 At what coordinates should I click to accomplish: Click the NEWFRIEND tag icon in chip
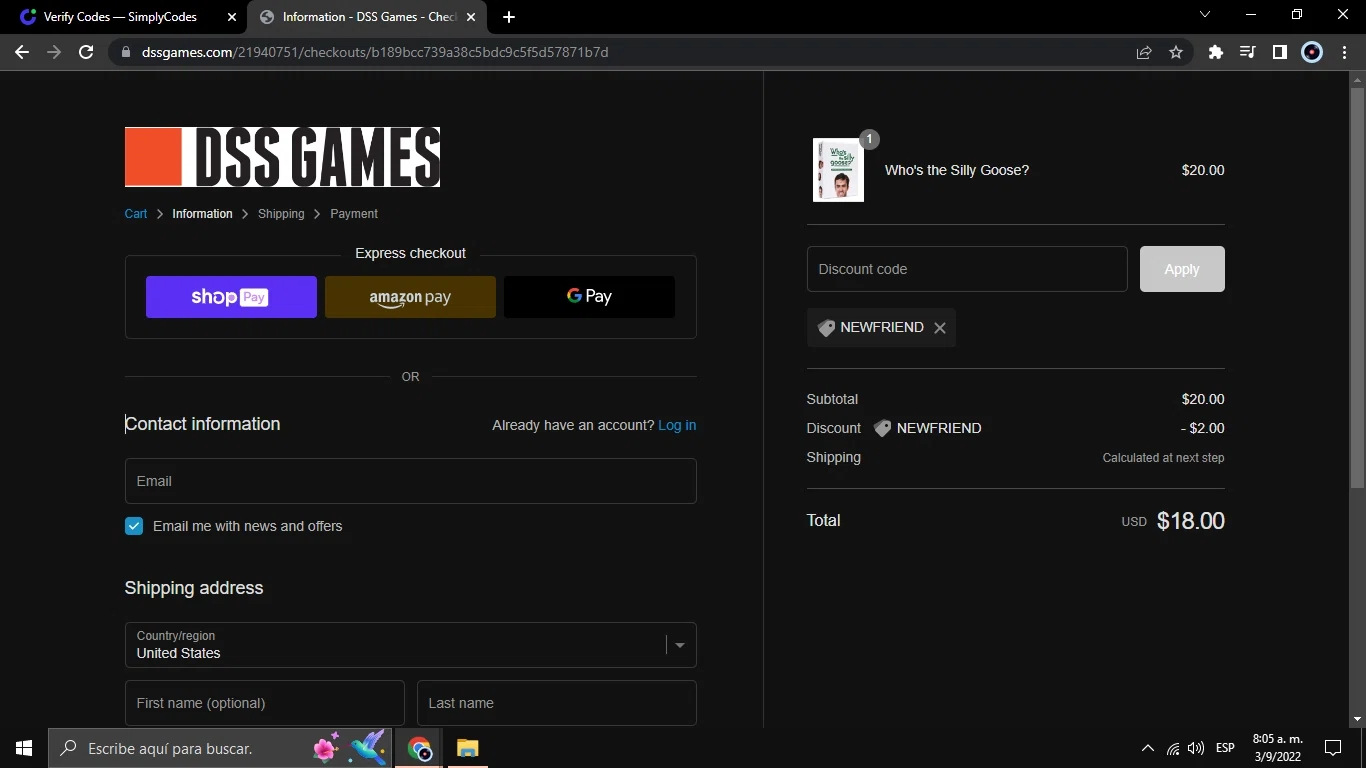click(826, 328)
